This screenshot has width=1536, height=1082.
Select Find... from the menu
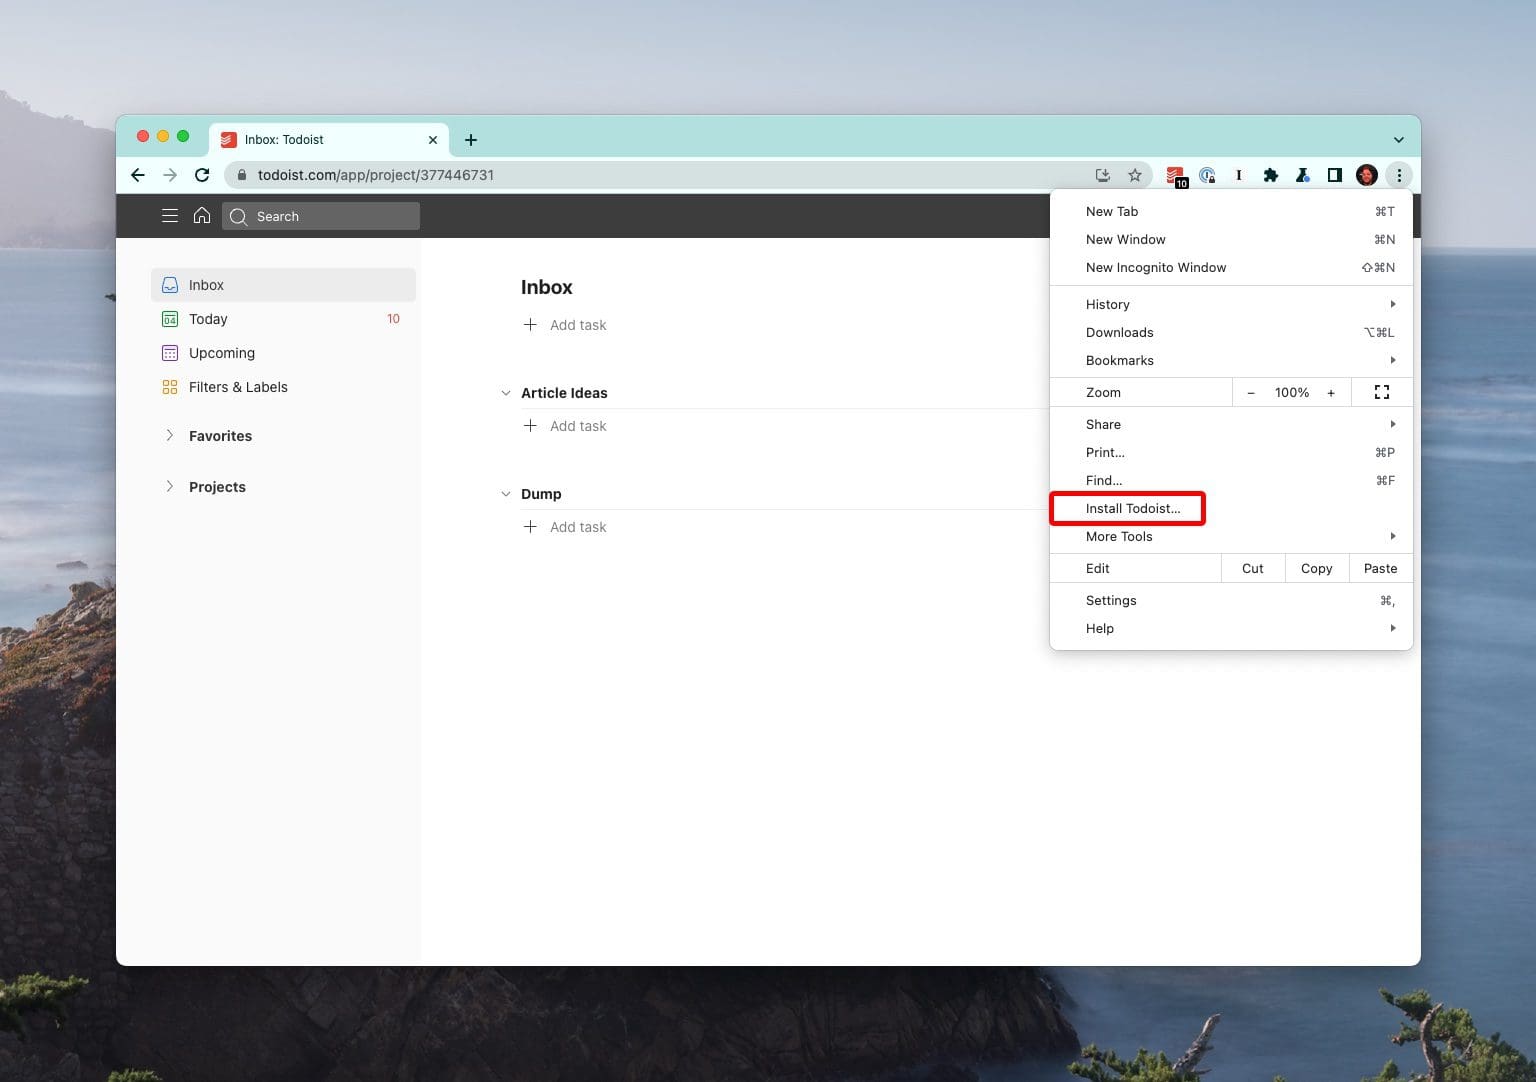(1231, 480)
